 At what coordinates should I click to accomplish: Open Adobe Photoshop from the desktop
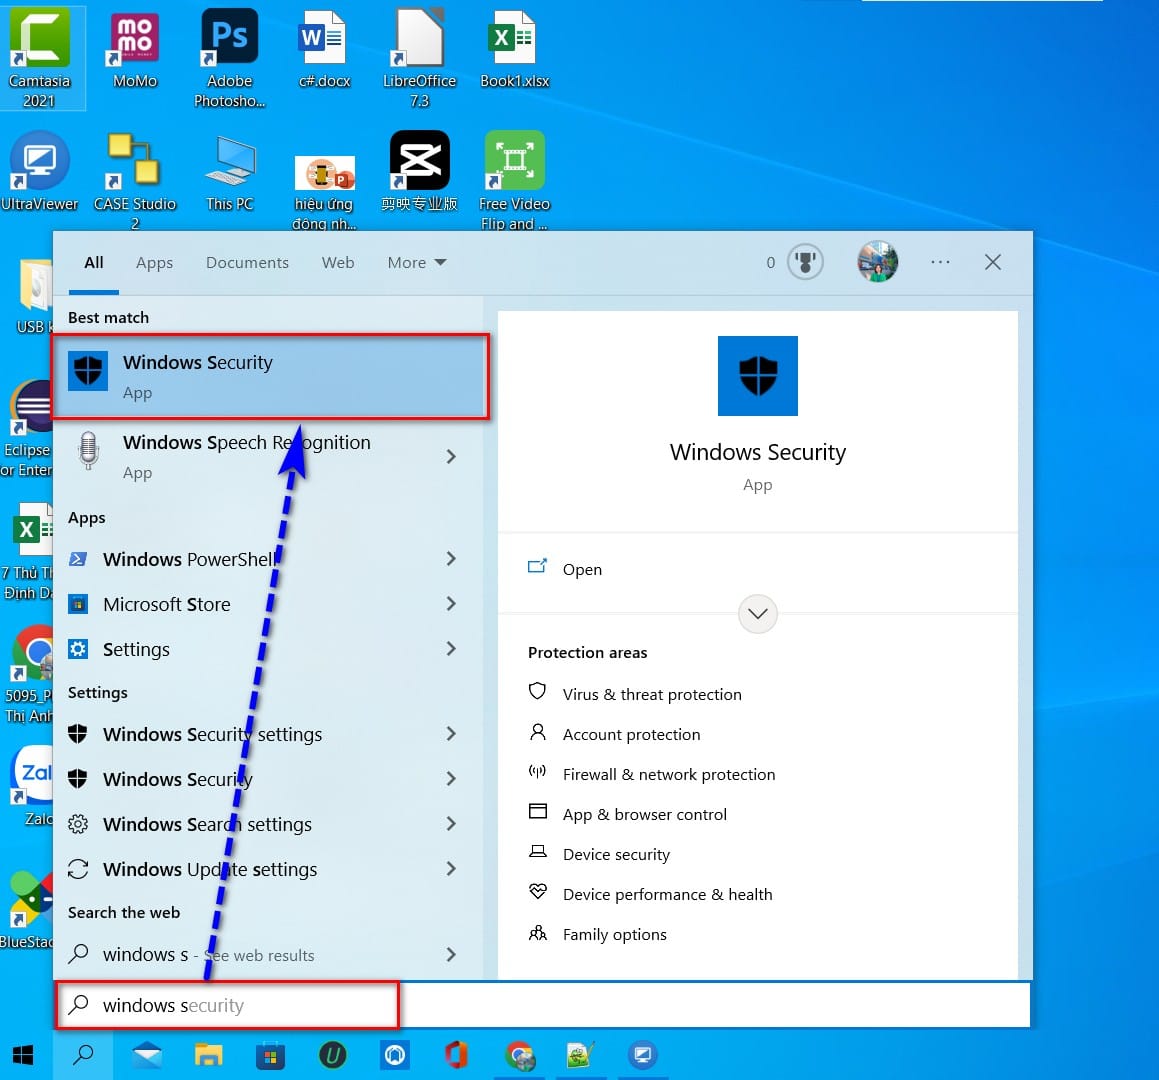229,35
